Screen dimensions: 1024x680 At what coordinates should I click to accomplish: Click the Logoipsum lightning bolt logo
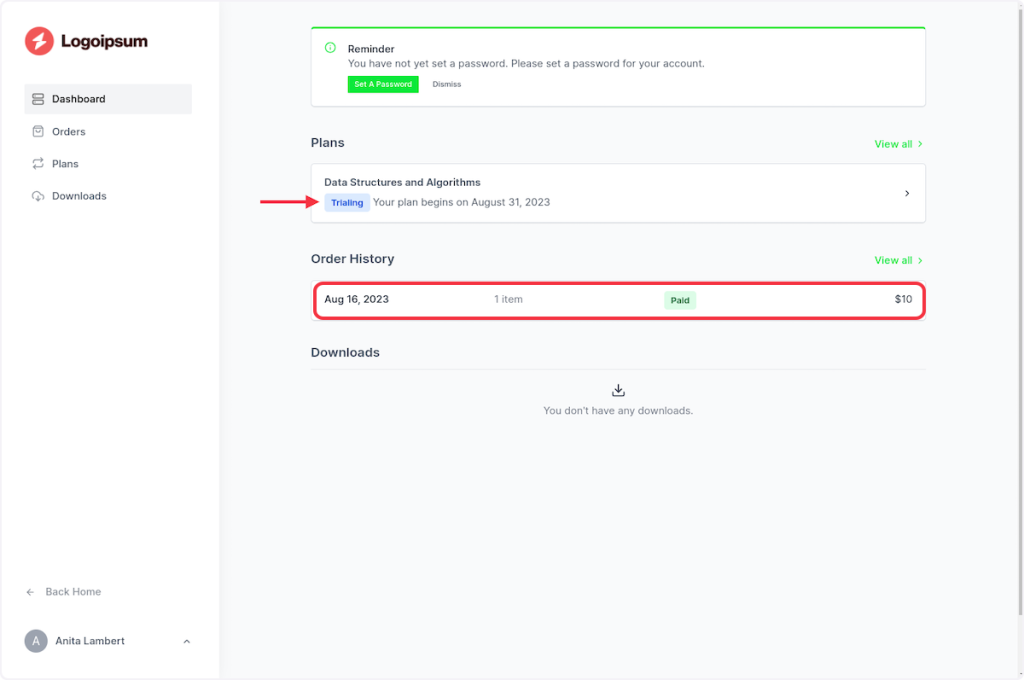pyautogui.click(x=39, y=41)
